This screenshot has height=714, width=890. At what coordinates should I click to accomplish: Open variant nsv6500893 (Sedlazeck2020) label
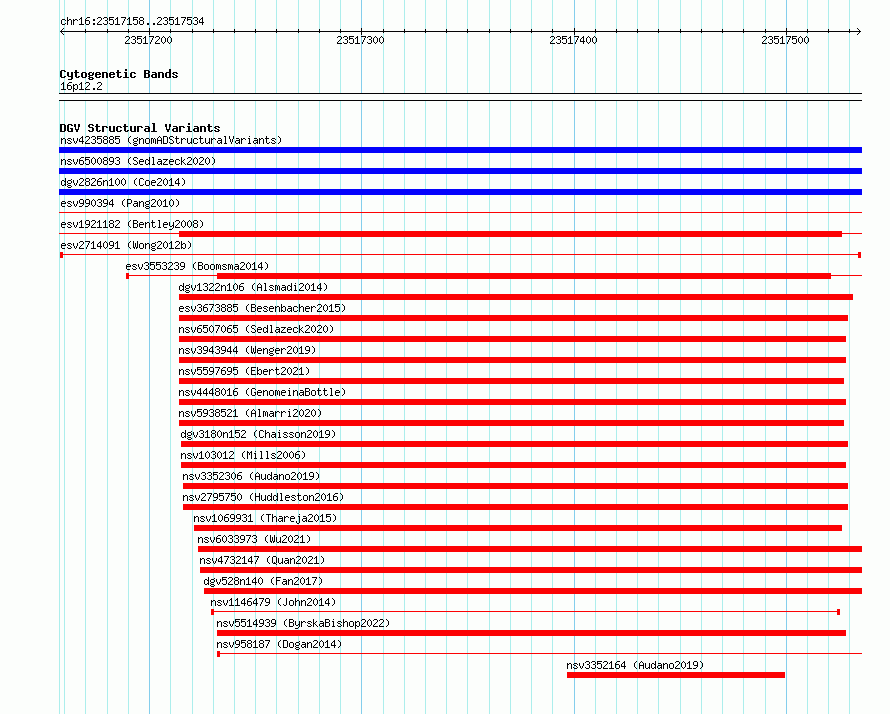(x=138, y=161)
